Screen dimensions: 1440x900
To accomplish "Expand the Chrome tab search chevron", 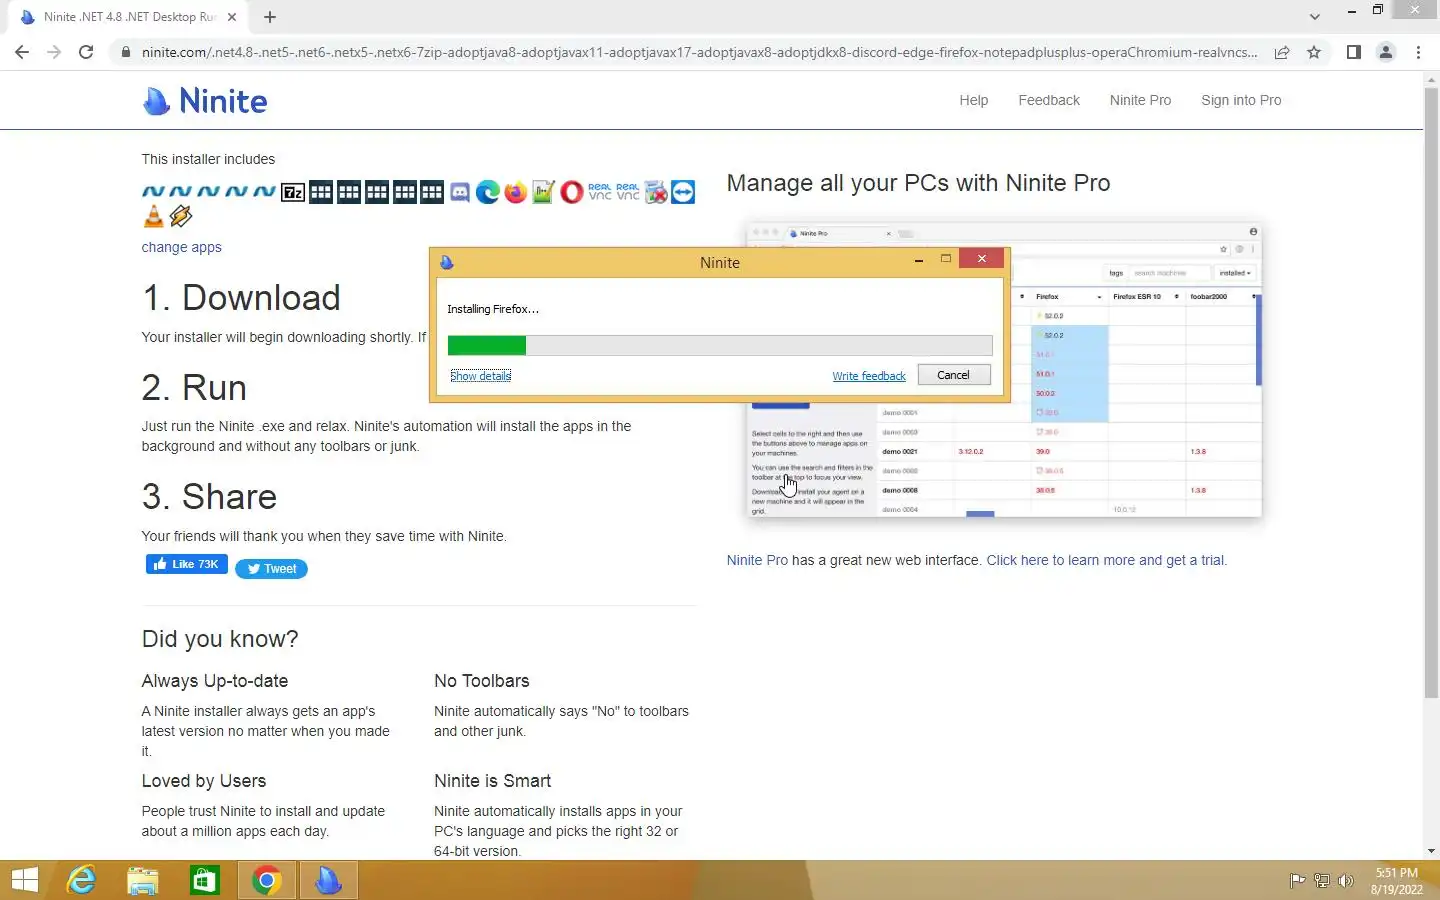I will (1315, 17).
